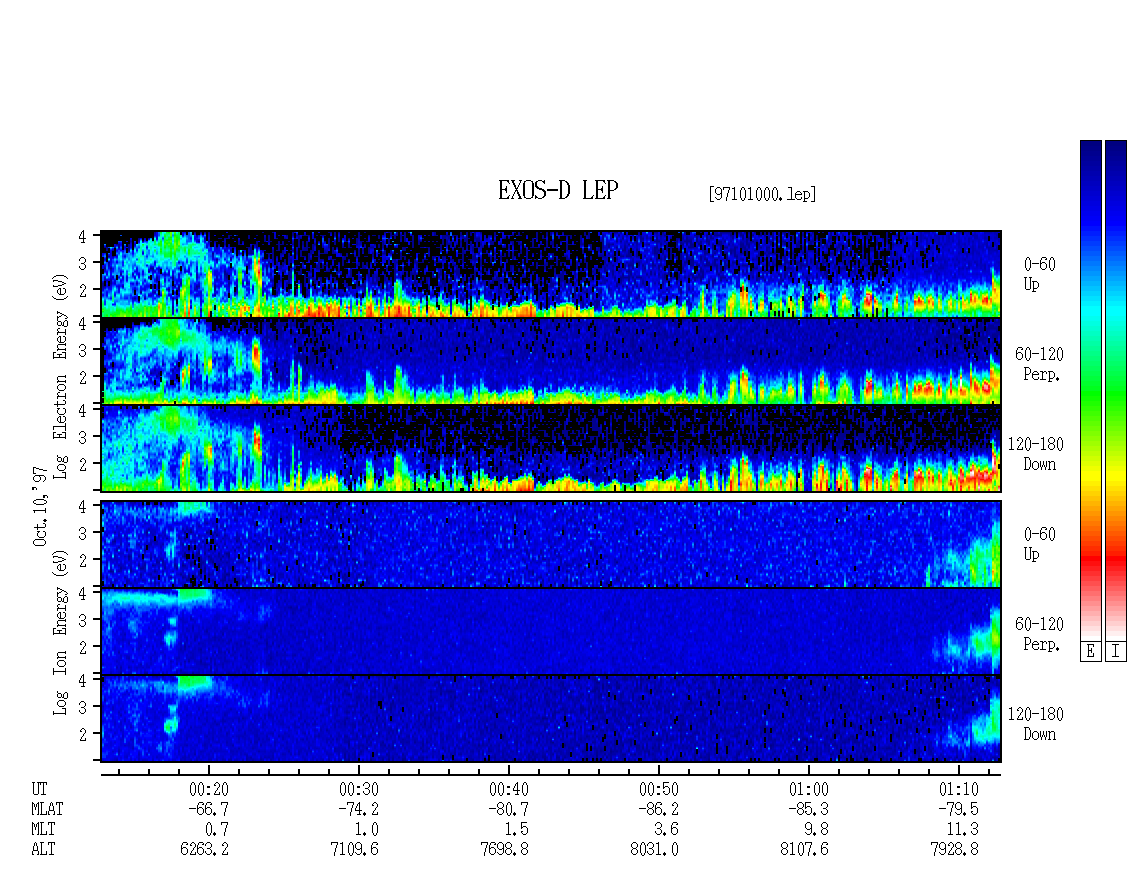Viewport: 1130px width, 875px height.
Task: Click the ALT value 7698.8
Action: pyautogui.click(x=504, y=850)
